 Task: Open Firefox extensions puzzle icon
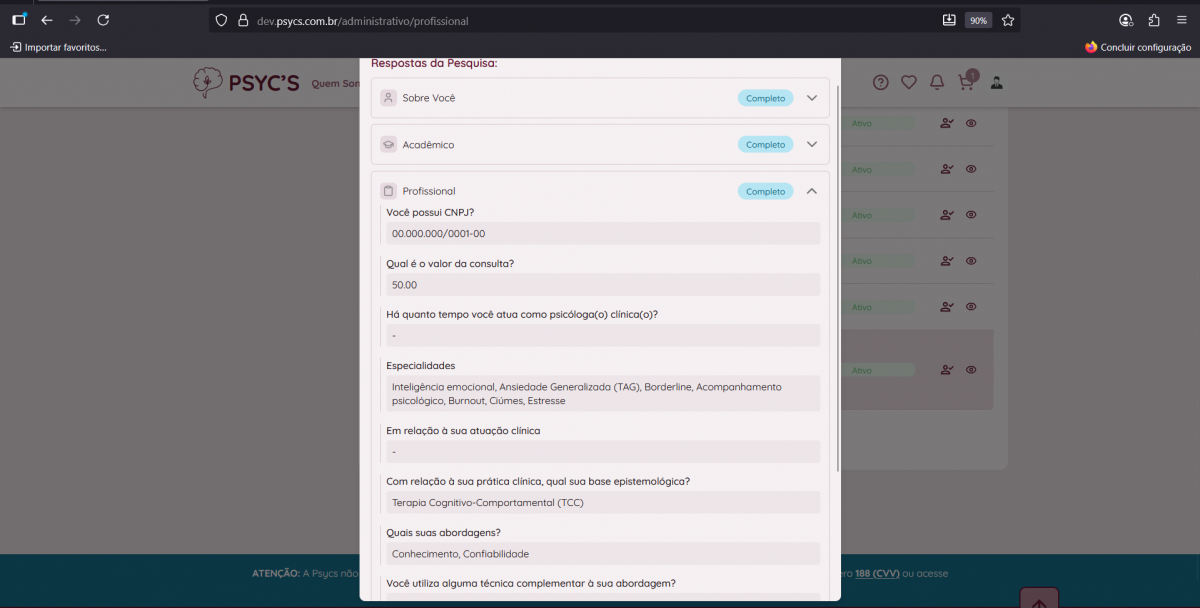click(1154, 20)
